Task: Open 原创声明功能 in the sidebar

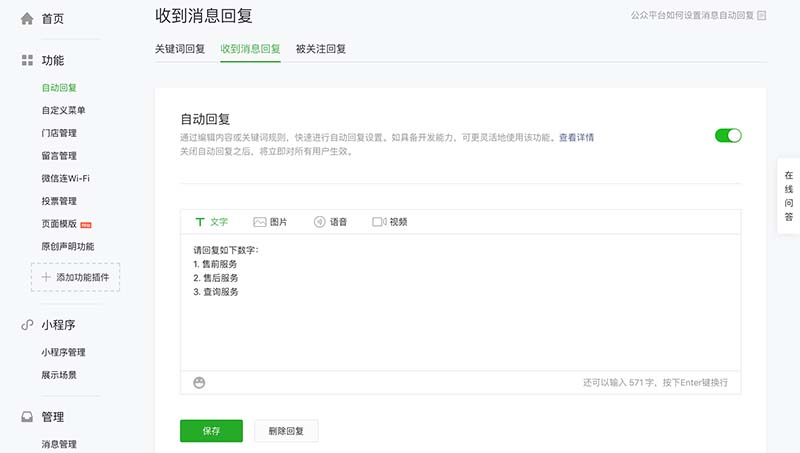Action: click(68, 246)
